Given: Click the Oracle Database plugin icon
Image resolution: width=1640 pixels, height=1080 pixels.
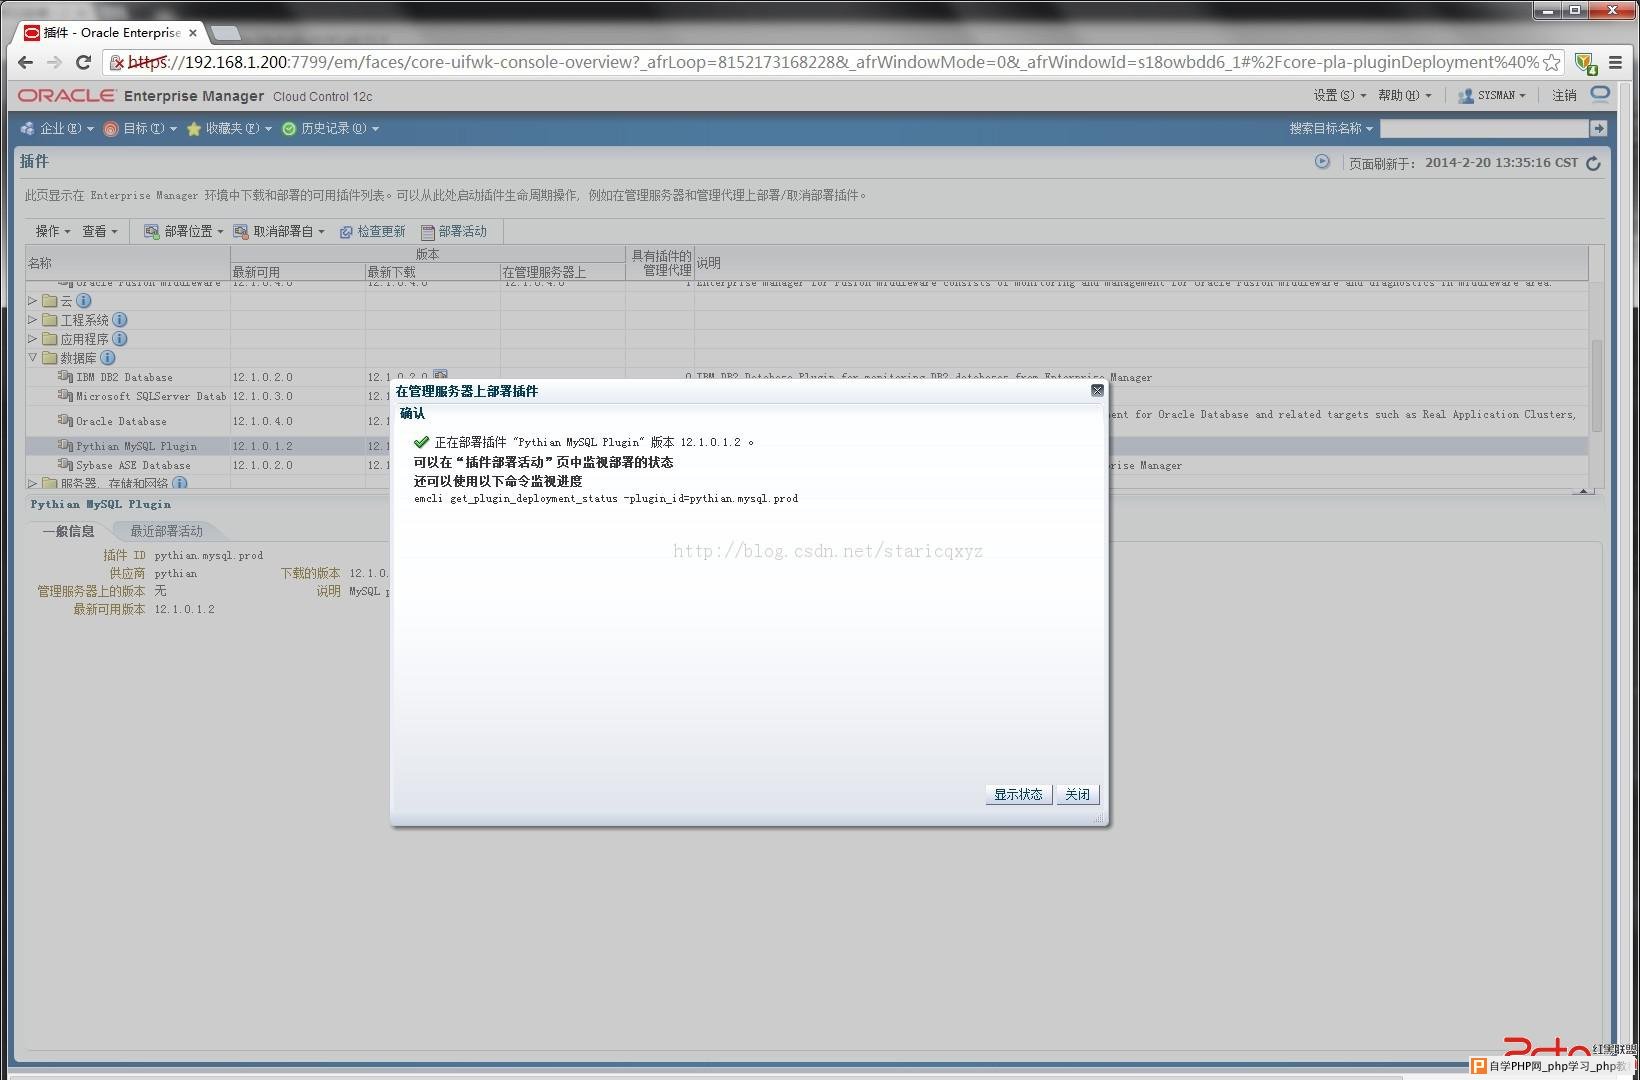Looking at the screenshot, I should point(65,421).
